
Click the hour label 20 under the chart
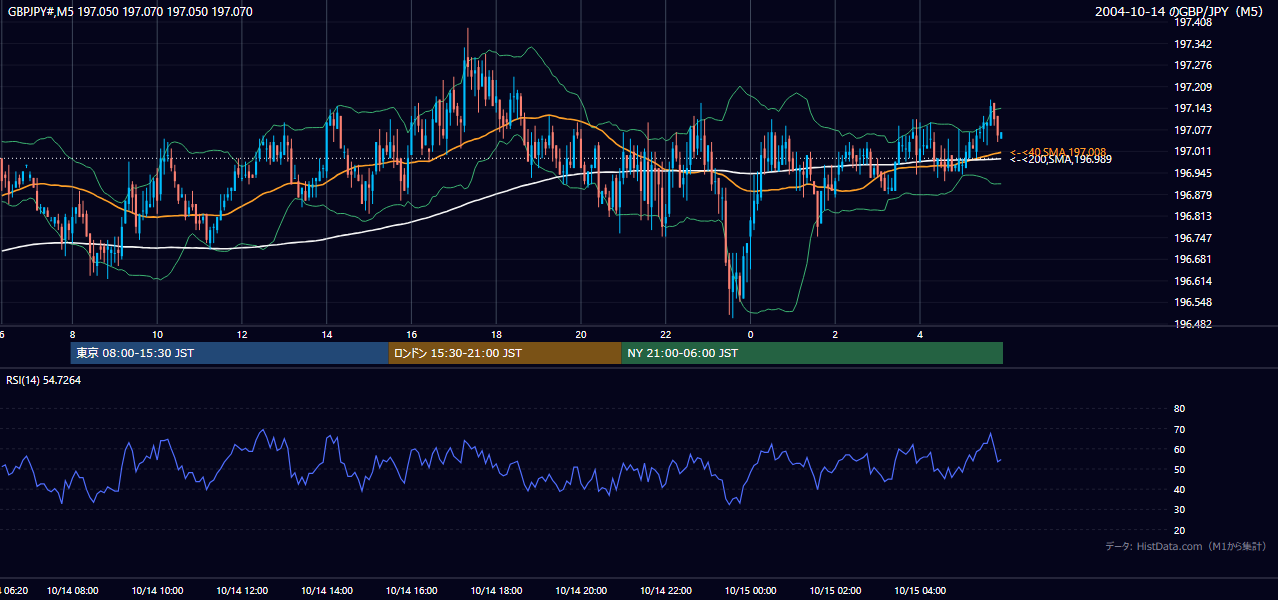coord(581,334)
